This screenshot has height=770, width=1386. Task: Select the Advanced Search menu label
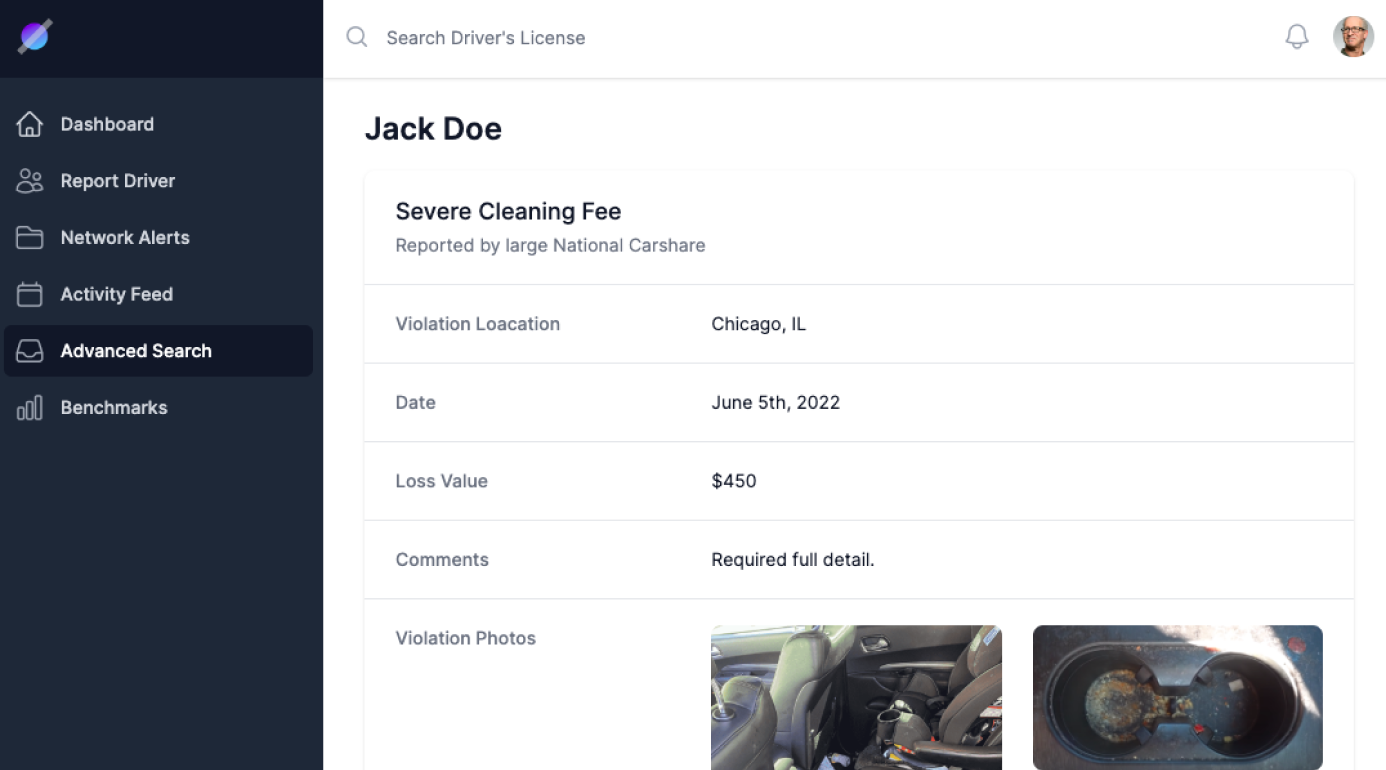[x=136, y=351]
